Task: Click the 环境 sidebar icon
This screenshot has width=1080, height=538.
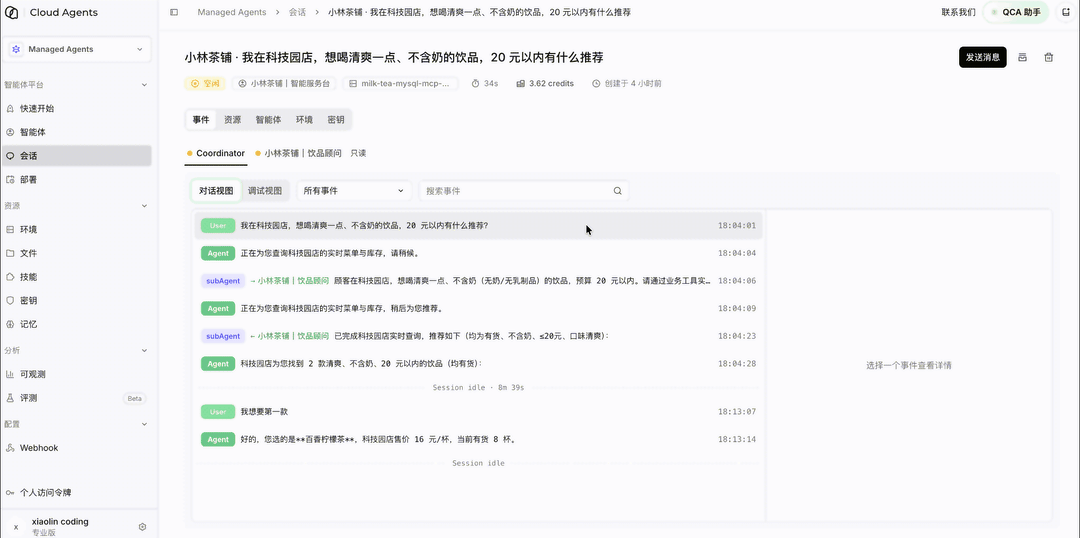Action: point(10,229)
